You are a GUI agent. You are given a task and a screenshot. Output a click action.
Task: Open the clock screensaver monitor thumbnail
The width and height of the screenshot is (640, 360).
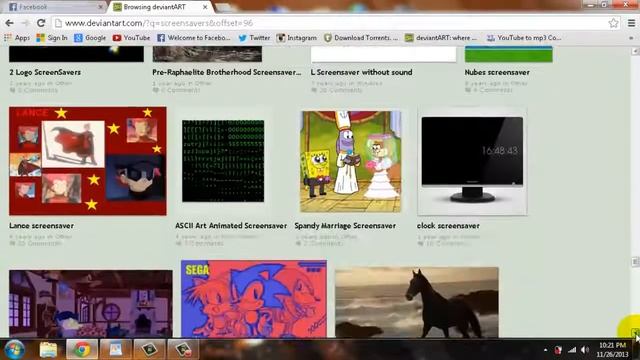tap(472, 161)
